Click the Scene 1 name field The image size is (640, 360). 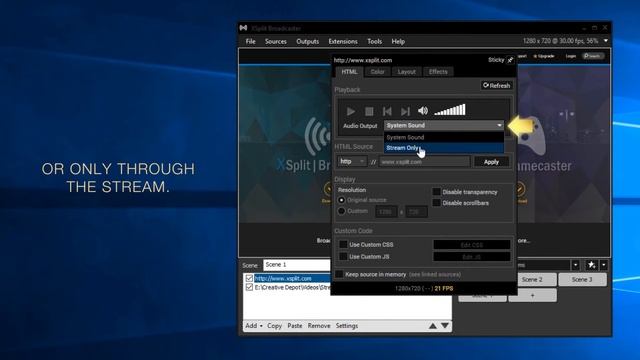297,265
